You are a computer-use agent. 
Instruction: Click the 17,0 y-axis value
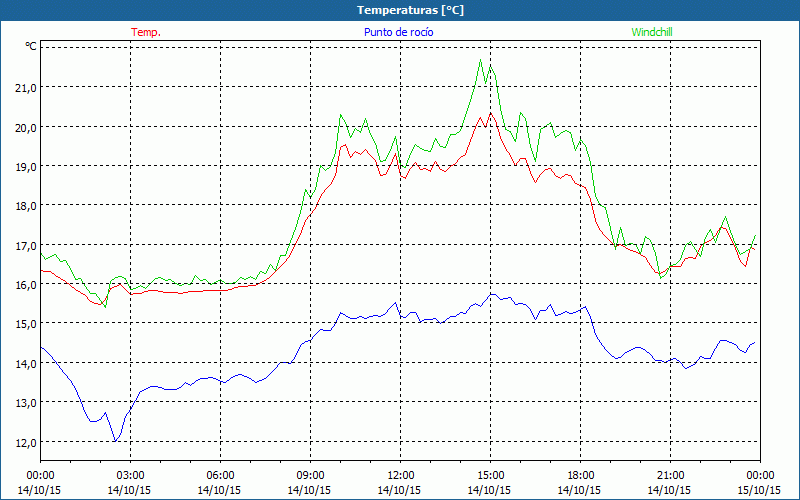[x=26, y=245]
